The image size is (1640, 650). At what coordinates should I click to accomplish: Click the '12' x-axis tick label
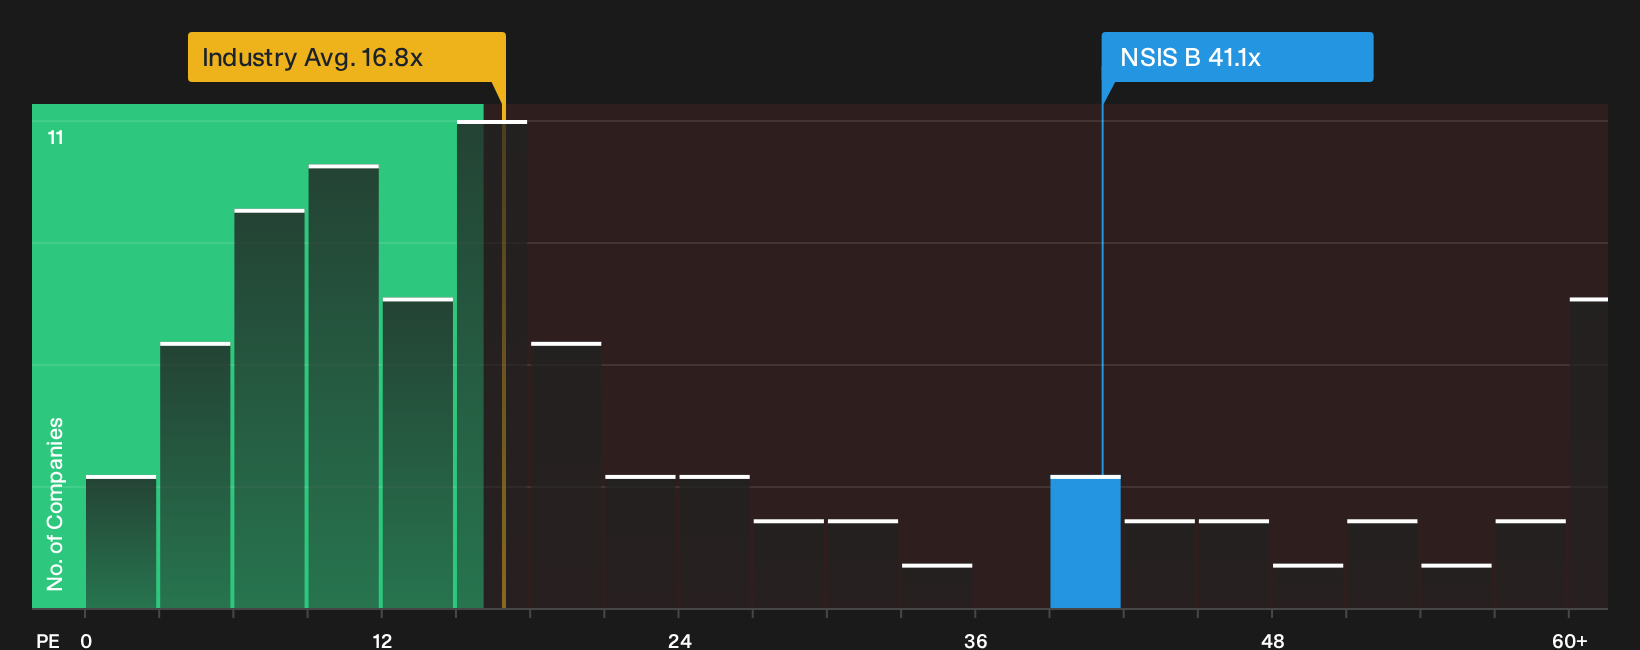click(x=382, y=641)
